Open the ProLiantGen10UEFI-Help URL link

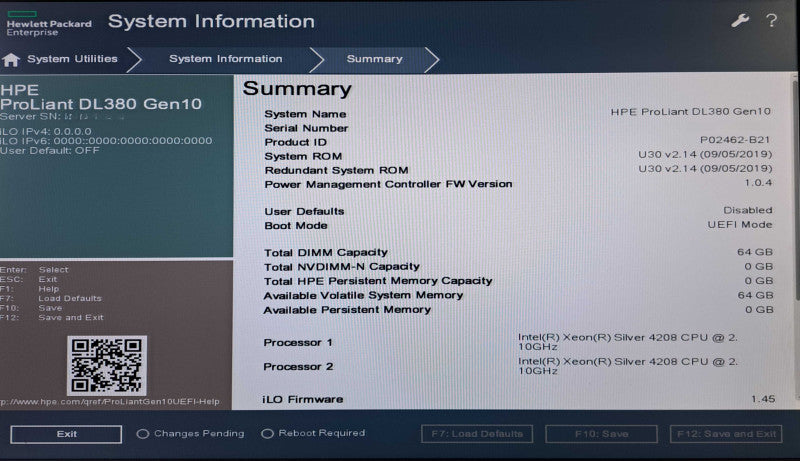tap(110, 402)
